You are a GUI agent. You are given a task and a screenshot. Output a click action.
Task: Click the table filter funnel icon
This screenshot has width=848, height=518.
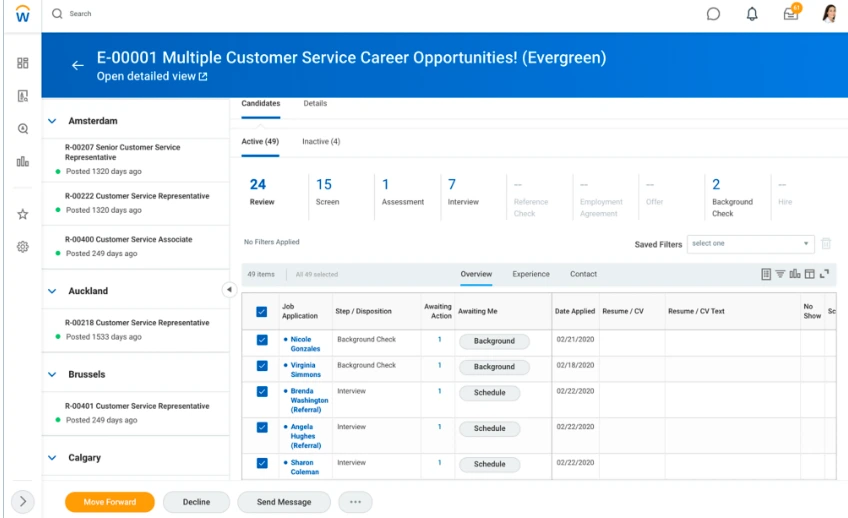(780, 274)
